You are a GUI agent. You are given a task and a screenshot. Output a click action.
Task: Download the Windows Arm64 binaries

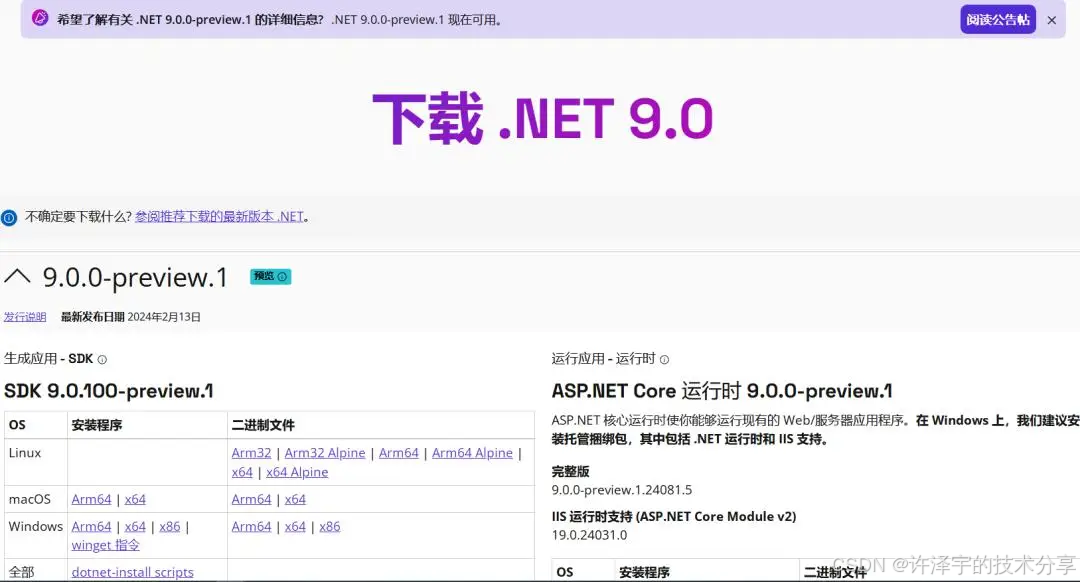[x=251, y=526]
